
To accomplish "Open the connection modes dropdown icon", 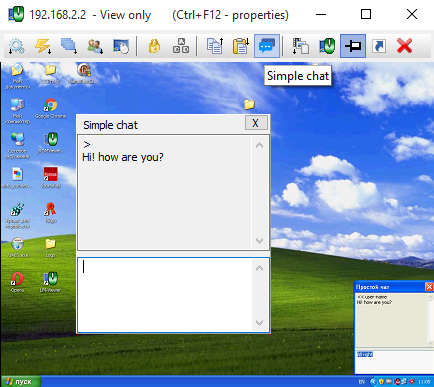I will [x=300, y=46].
